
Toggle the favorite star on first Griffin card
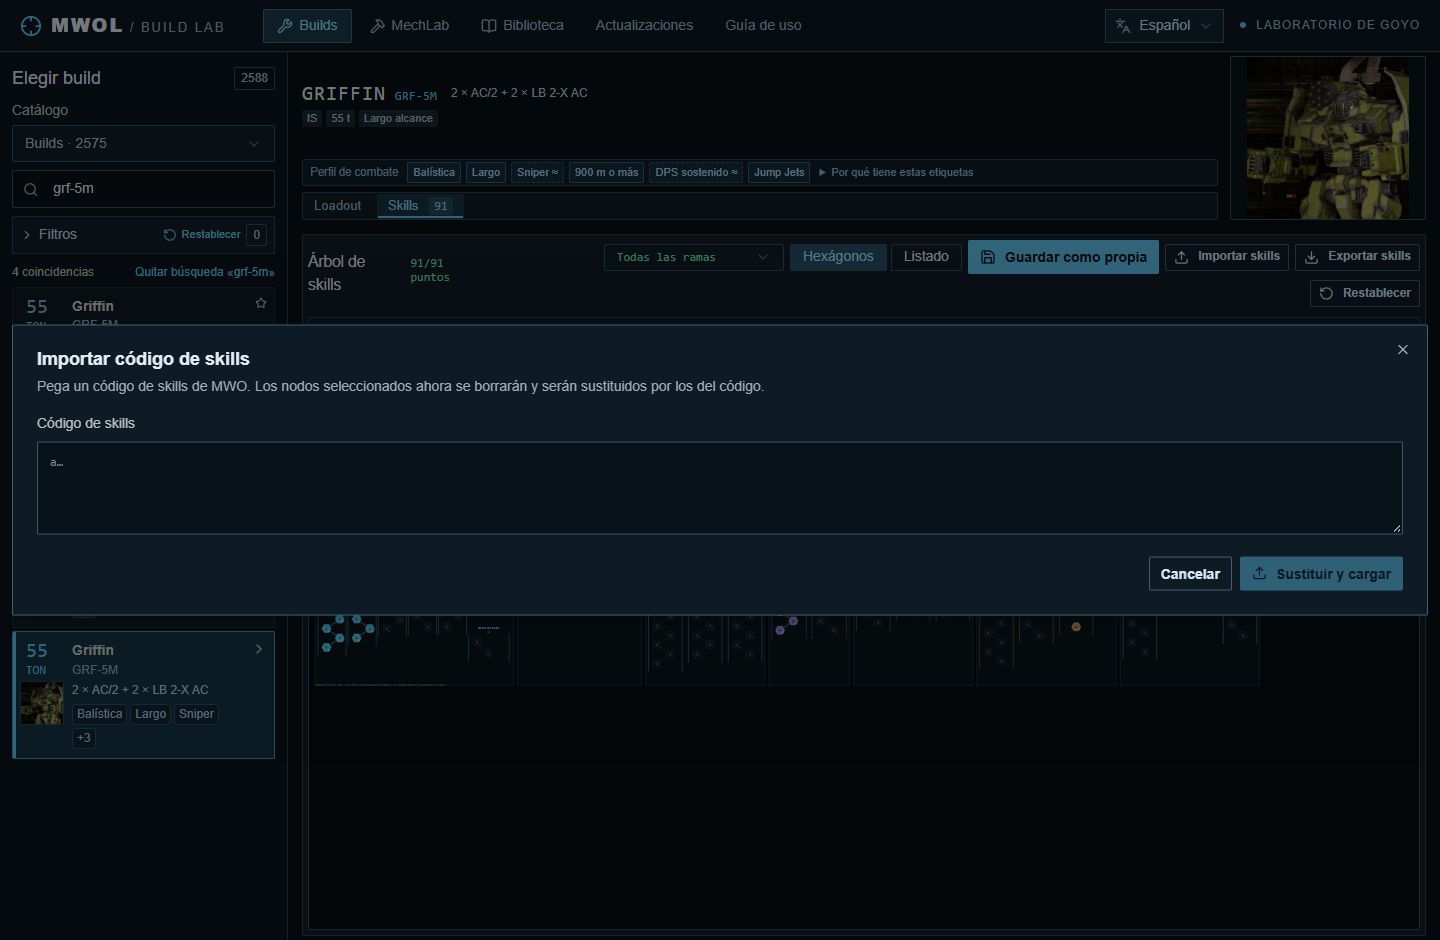[261, 303]
